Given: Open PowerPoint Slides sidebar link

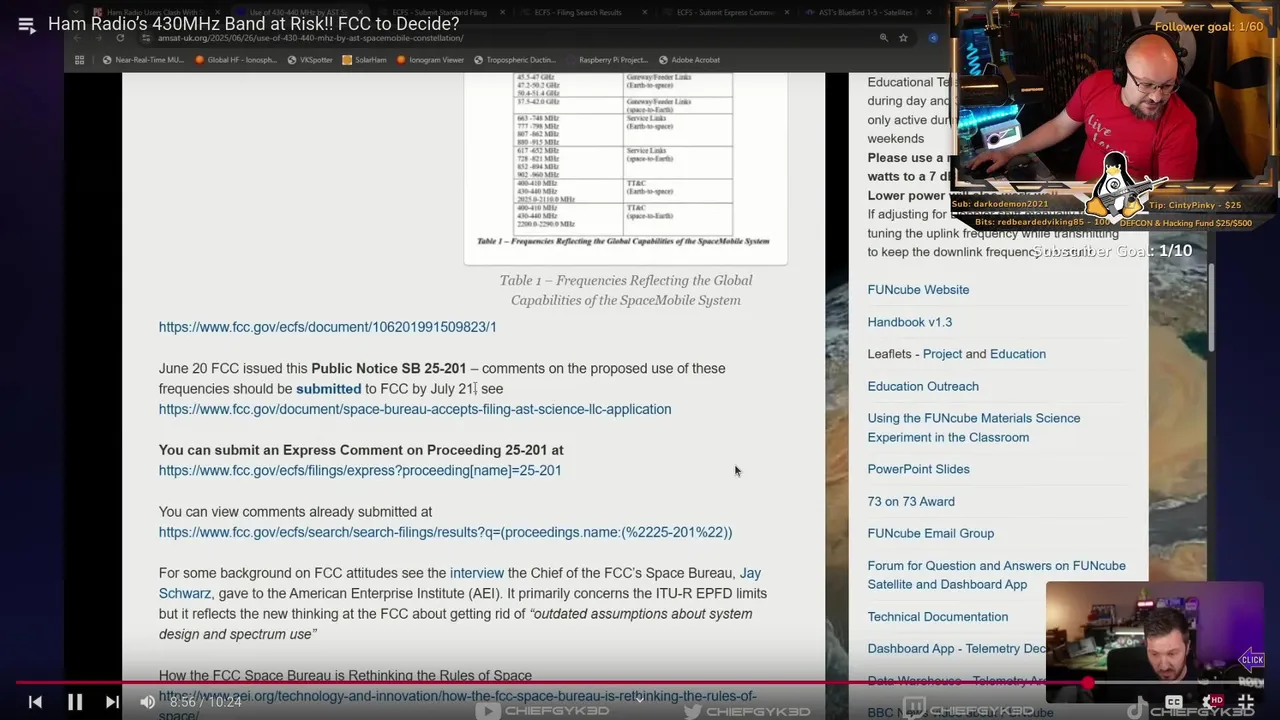Looking at the screenshot, I should tap(918, 469).
